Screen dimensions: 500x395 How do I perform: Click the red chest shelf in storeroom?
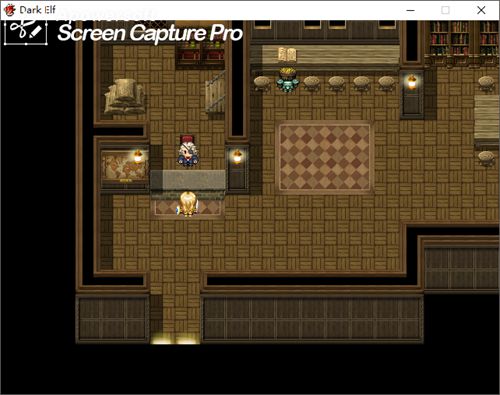(200, 54)
